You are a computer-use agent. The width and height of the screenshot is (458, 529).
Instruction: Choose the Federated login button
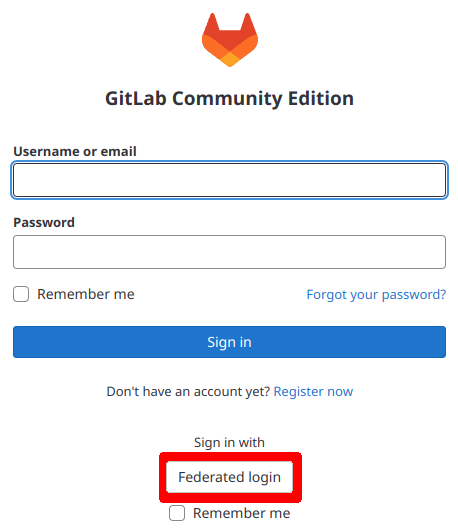point(229,477)
